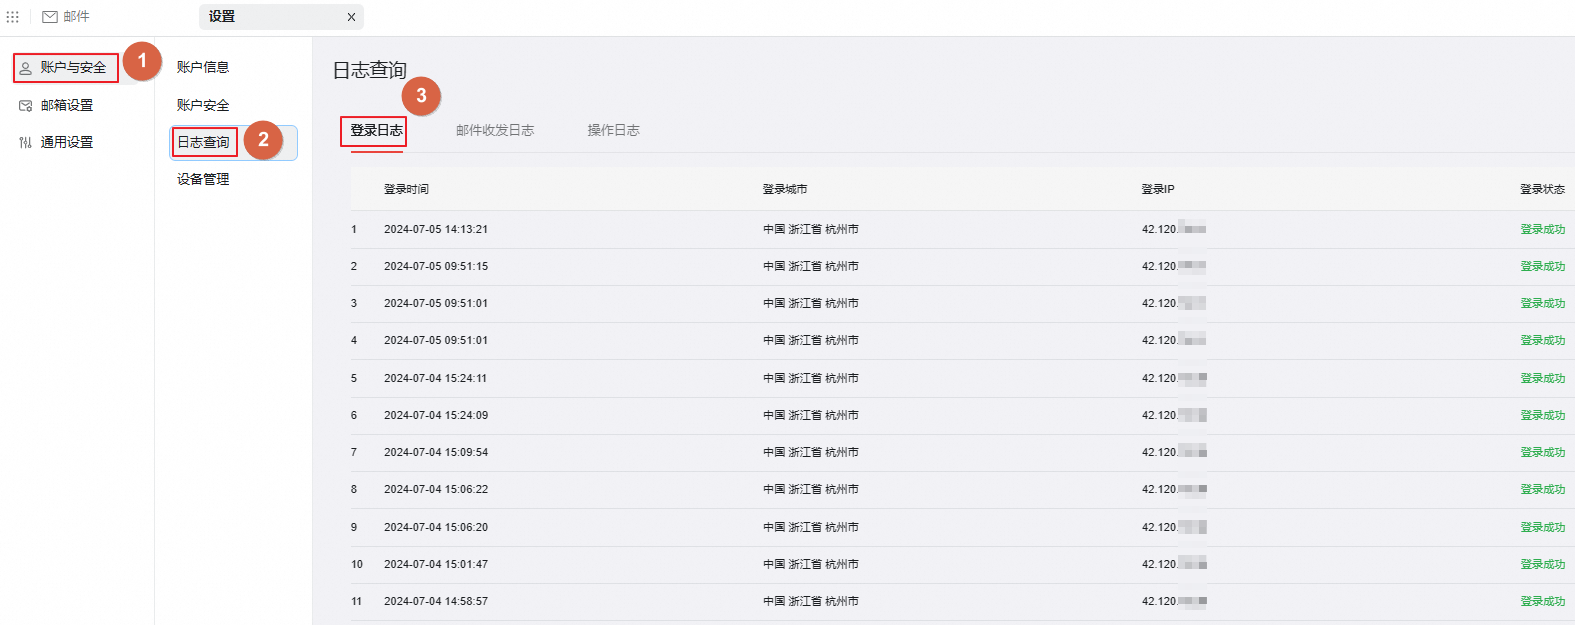Click the 登录IP column header
This screenshot has width=1575, height=625.
tap(1158, 189)
